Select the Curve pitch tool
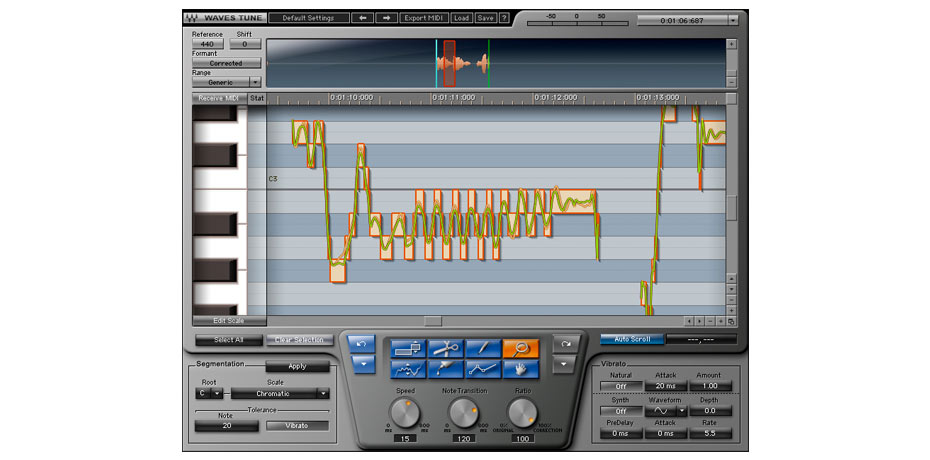930x460 pixels. pyautogui.click(x=408, y=370)
